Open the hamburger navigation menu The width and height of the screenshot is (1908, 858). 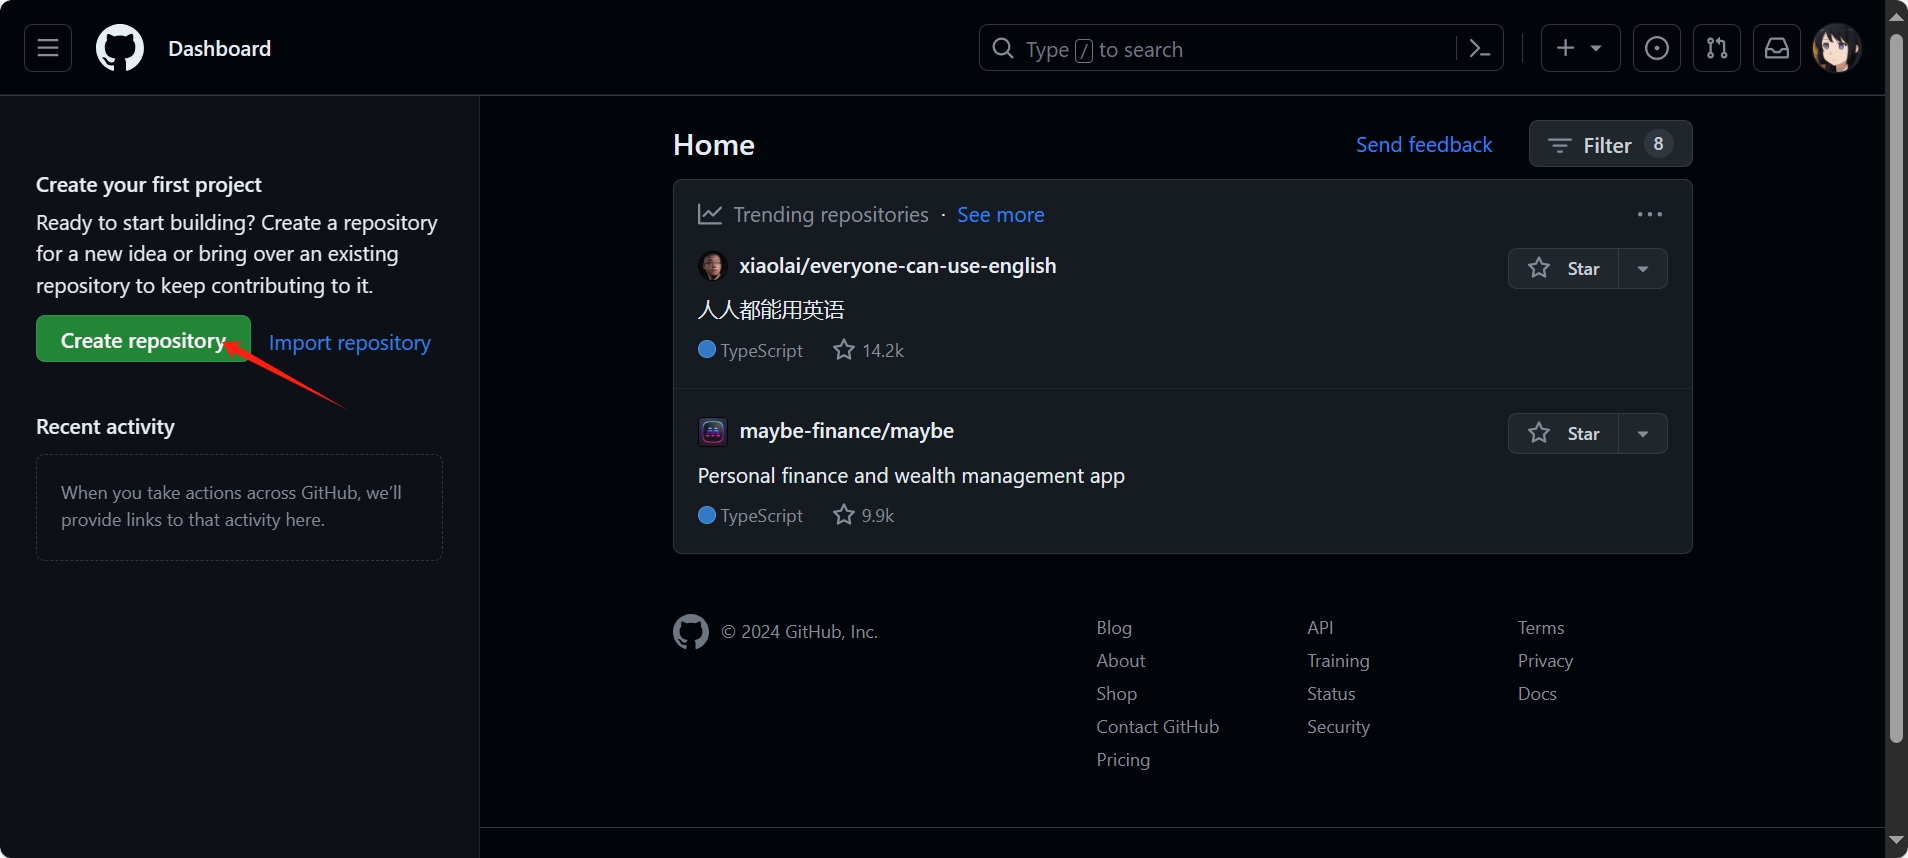(x=48, y=48)
